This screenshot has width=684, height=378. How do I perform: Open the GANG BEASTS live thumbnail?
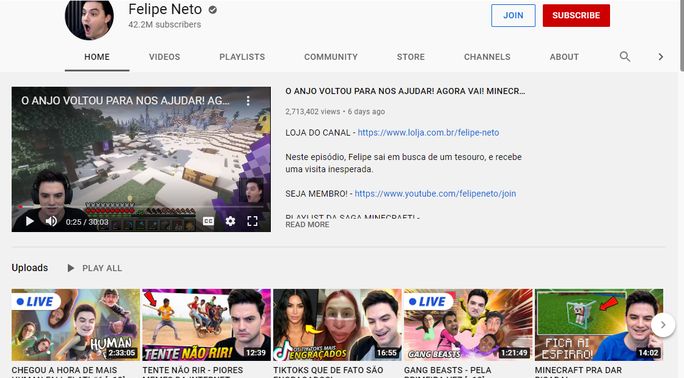coord(468,325)
